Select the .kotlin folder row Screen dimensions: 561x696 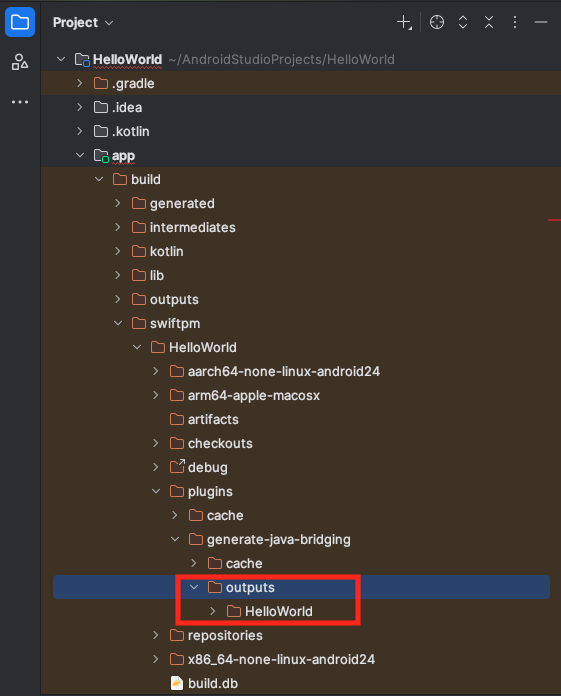click(301, 131)
